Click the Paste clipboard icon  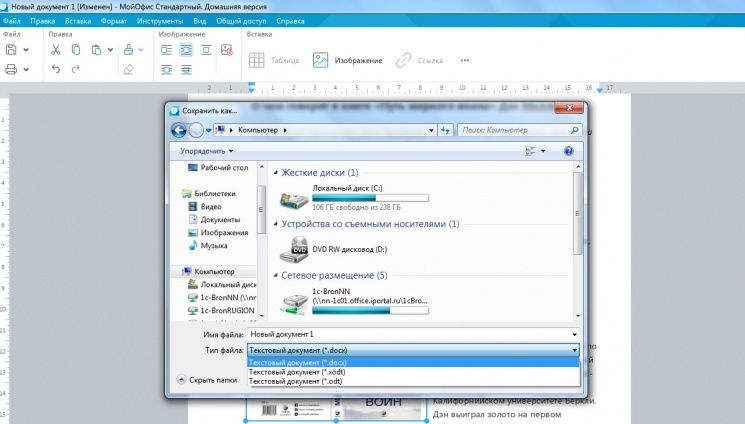96,49
